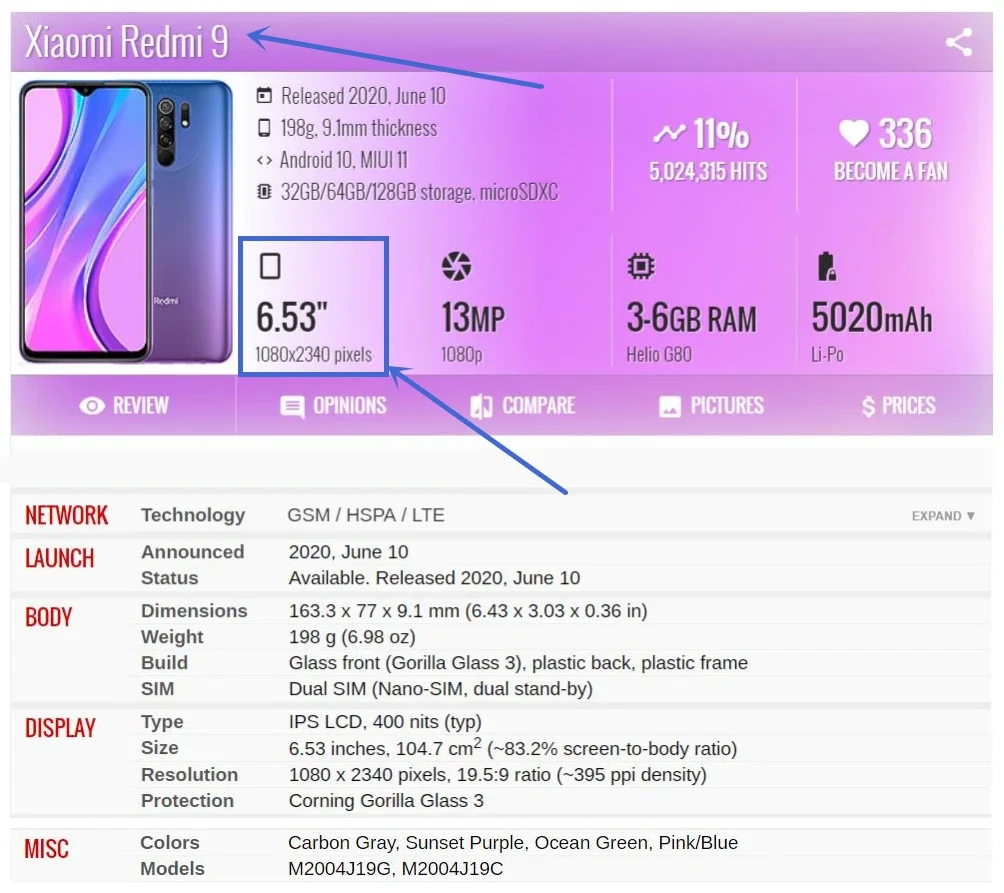Click the DISPLAY section heading
Image resolution: width=1004 pixels, height=893 pixels.
[x=60, y=728]
